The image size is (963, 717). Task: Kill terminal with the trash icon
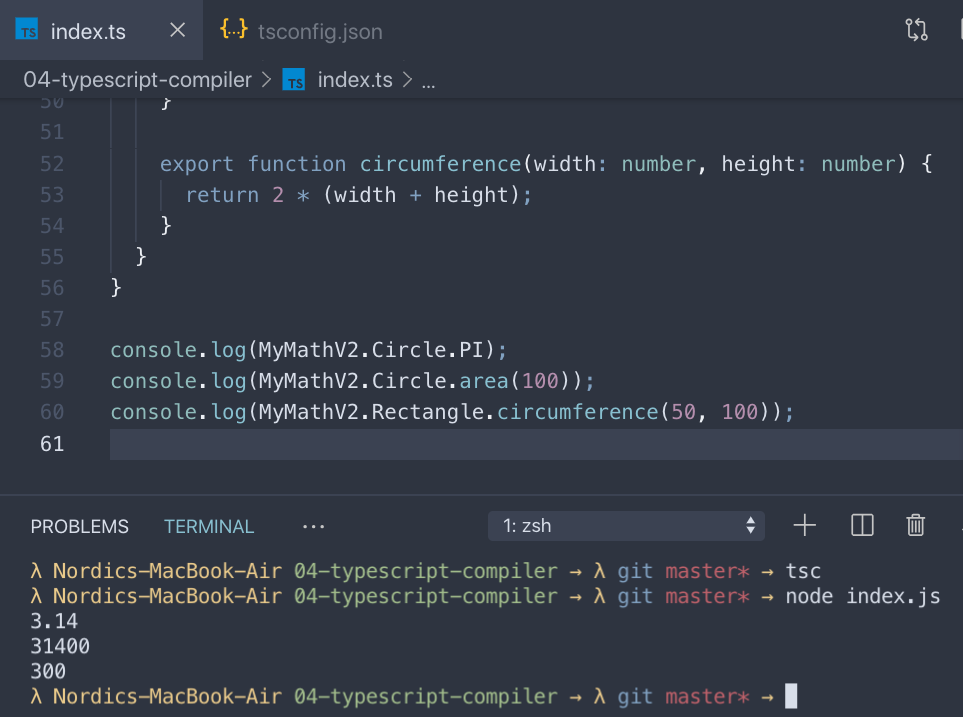pos(915,525)
